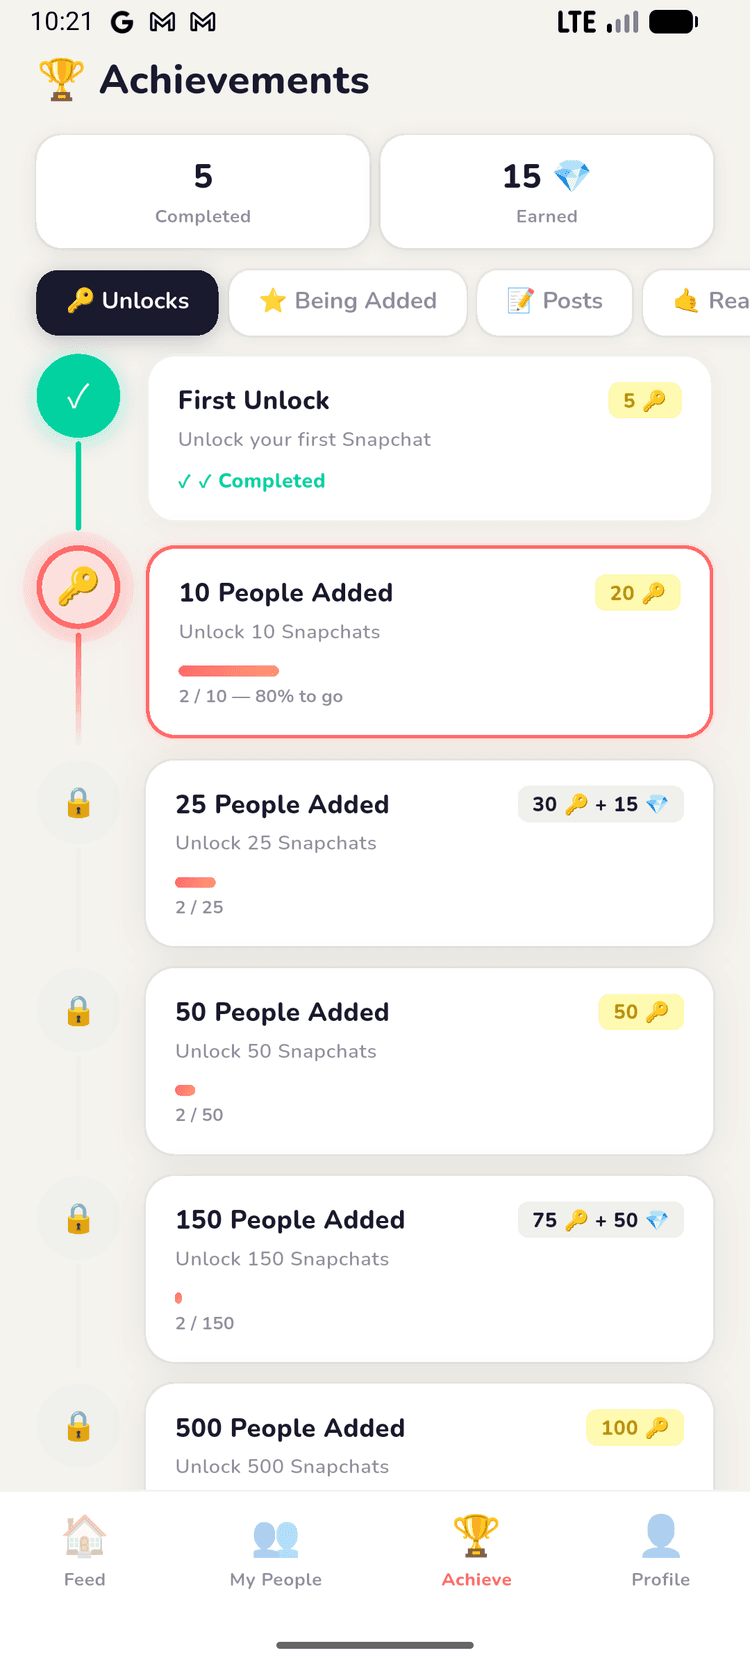Tap the 5 Completed stats card
This screenshot has height=1667, width=750.
point(202,191)
